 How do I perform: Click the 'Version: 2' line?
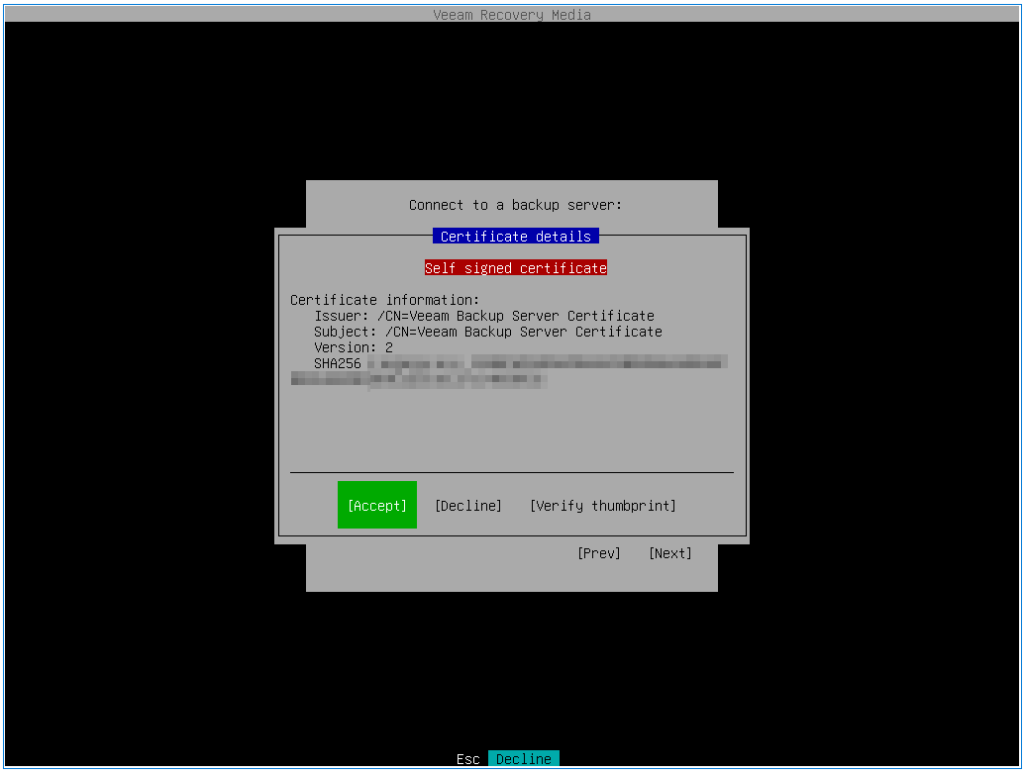(x=353, y=347)
